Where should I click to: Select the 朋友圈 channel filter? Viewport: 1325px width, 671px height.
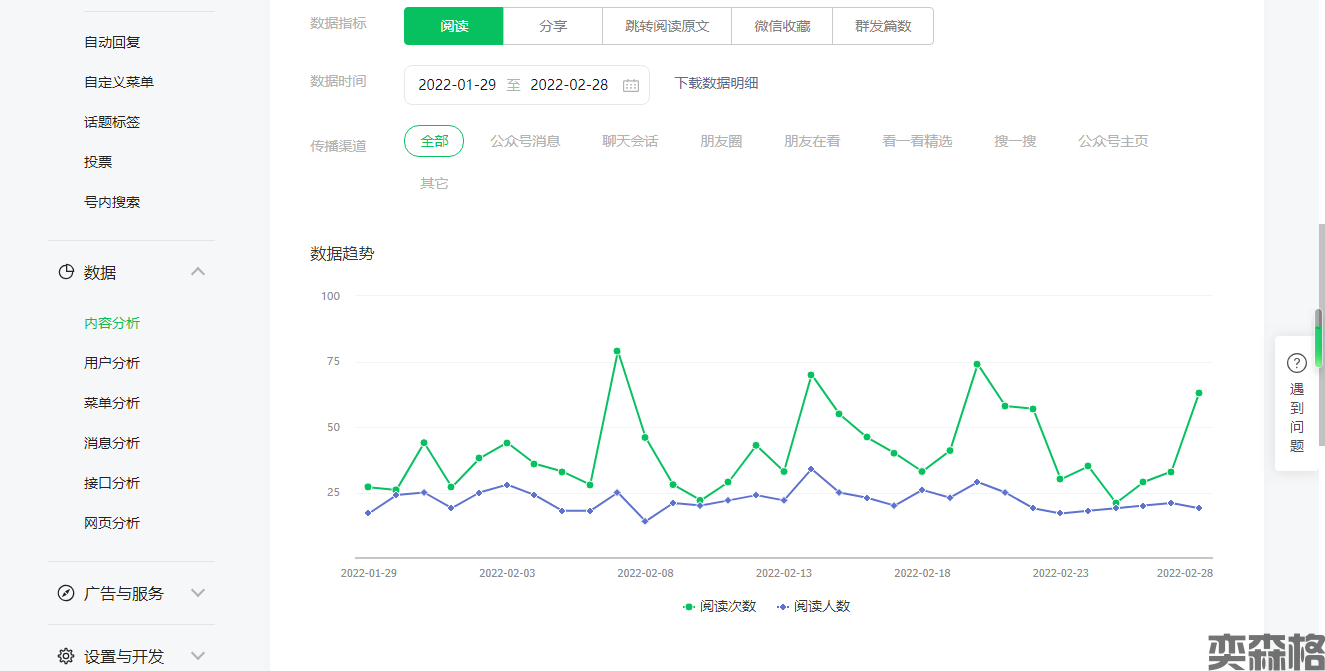coord(721,141)
